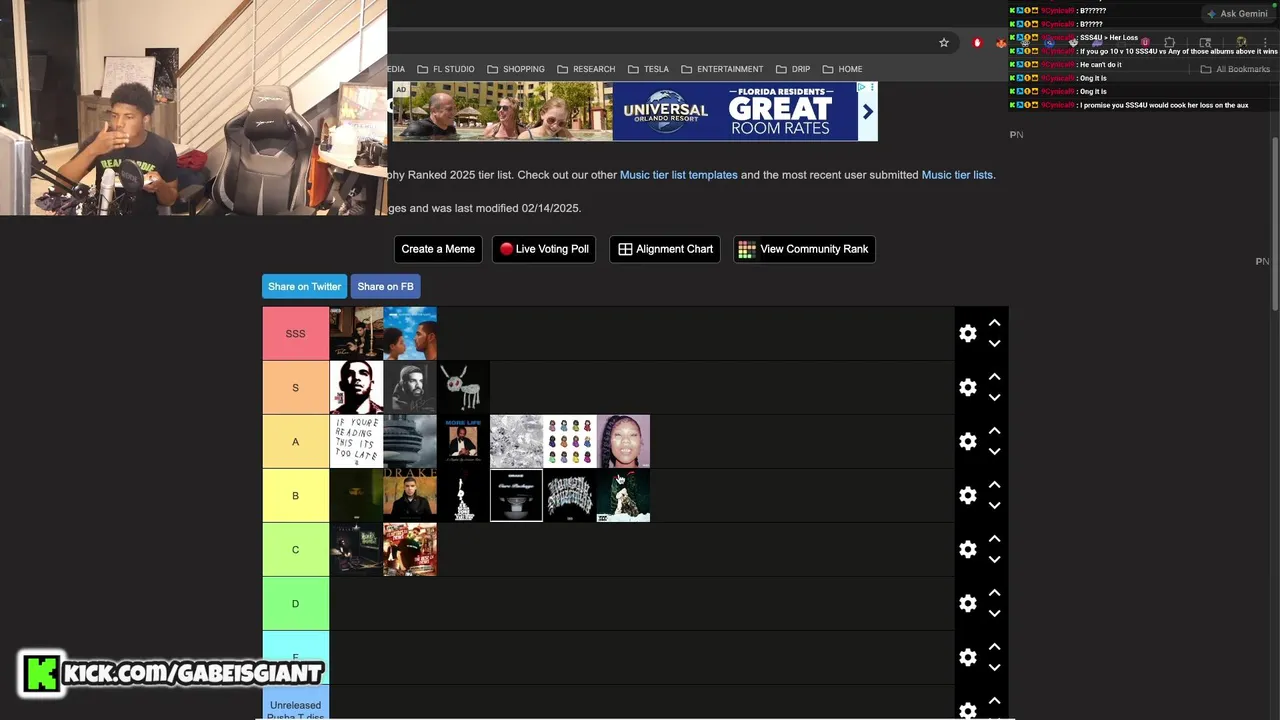
Task: Click the AD badge on the banner
Action: (x=400, y=89)
